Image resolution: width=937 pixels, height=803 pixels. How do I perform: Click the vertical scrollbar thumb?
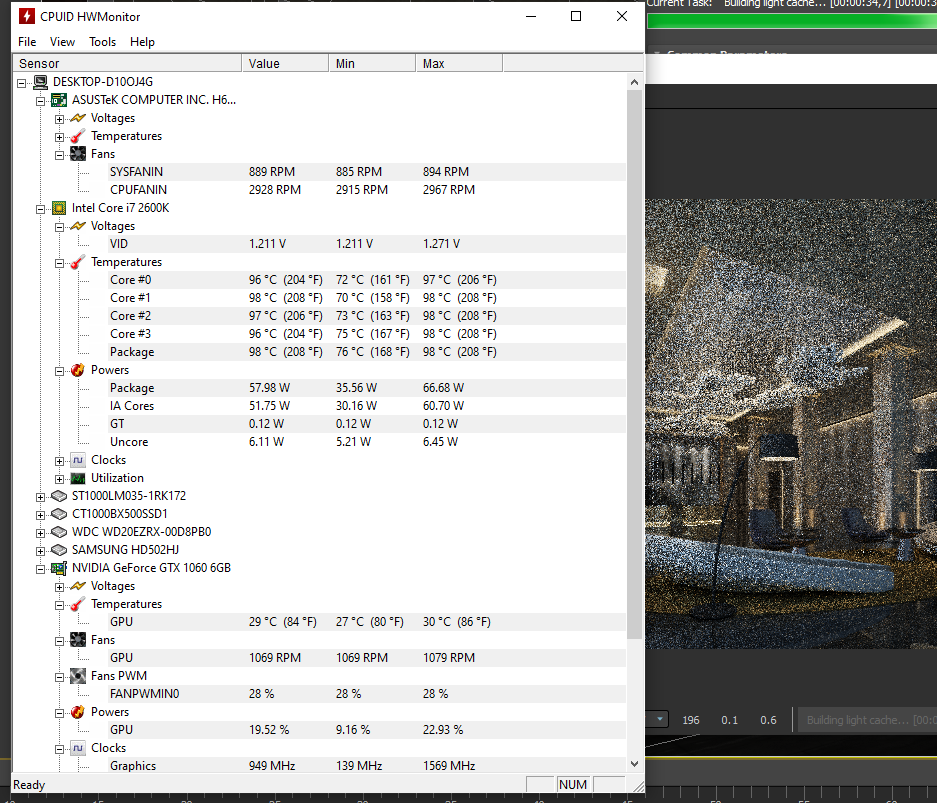pos(635,364)
